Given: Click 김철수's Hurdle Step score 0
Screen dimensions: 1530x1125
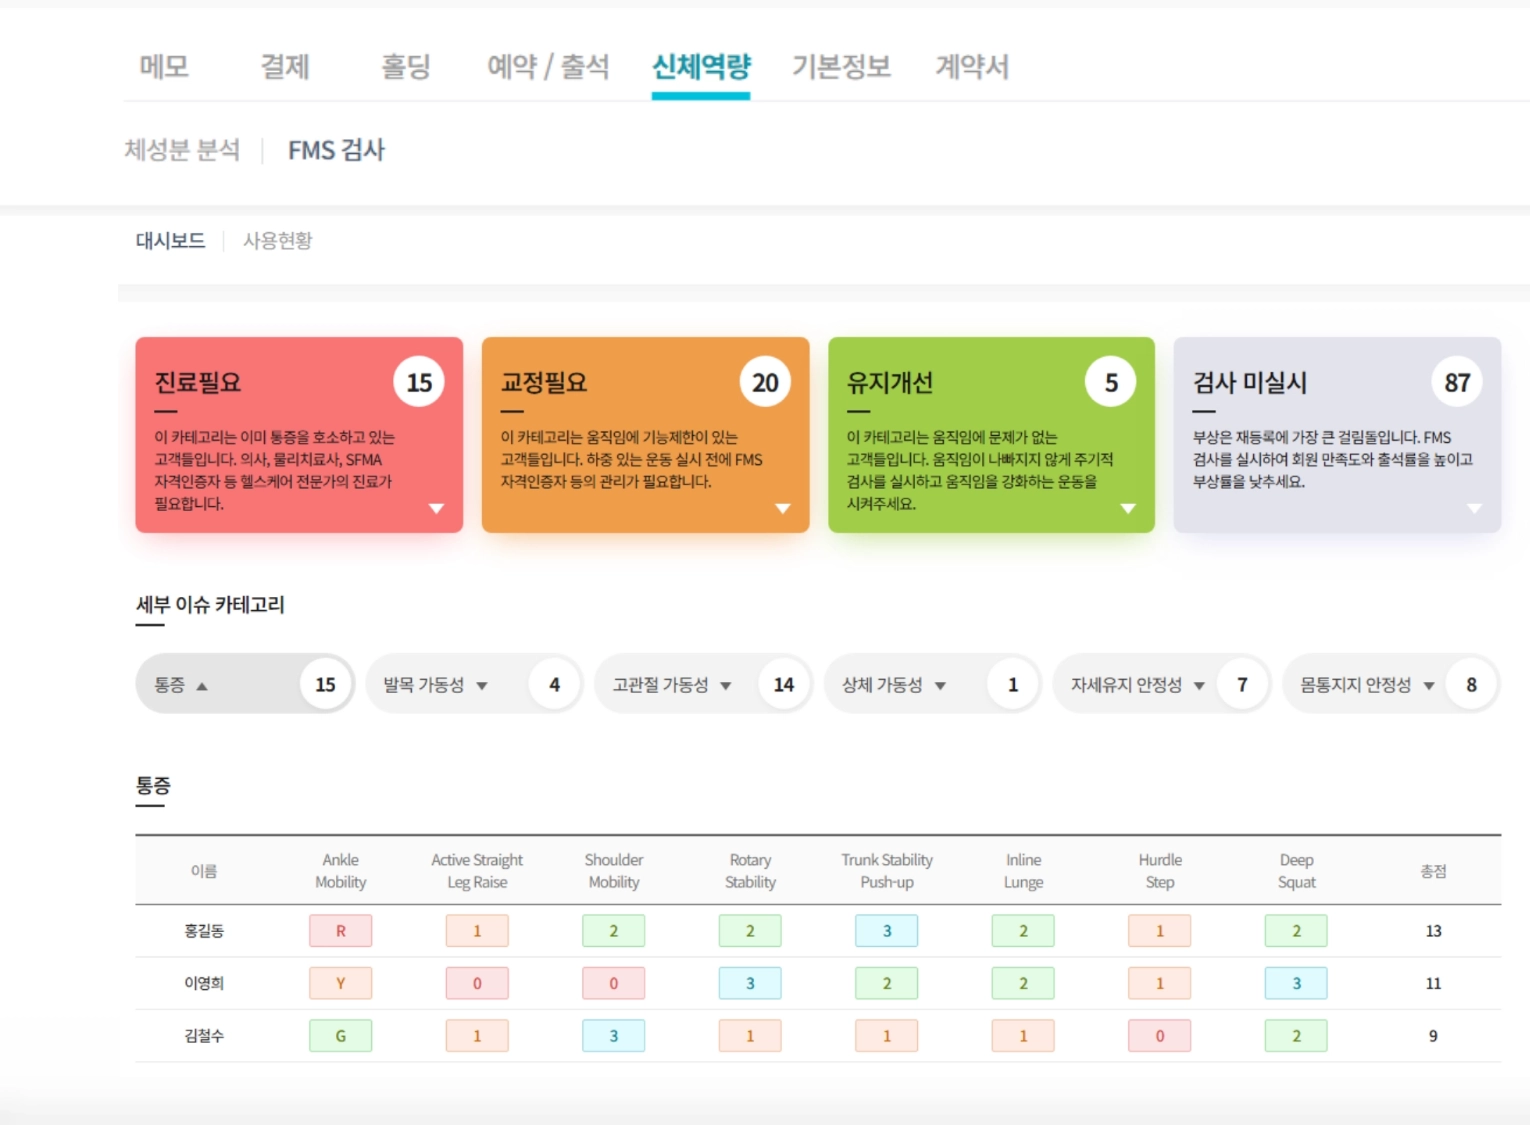Looking at the screenshot, I should click(x=1160, y=1036).
